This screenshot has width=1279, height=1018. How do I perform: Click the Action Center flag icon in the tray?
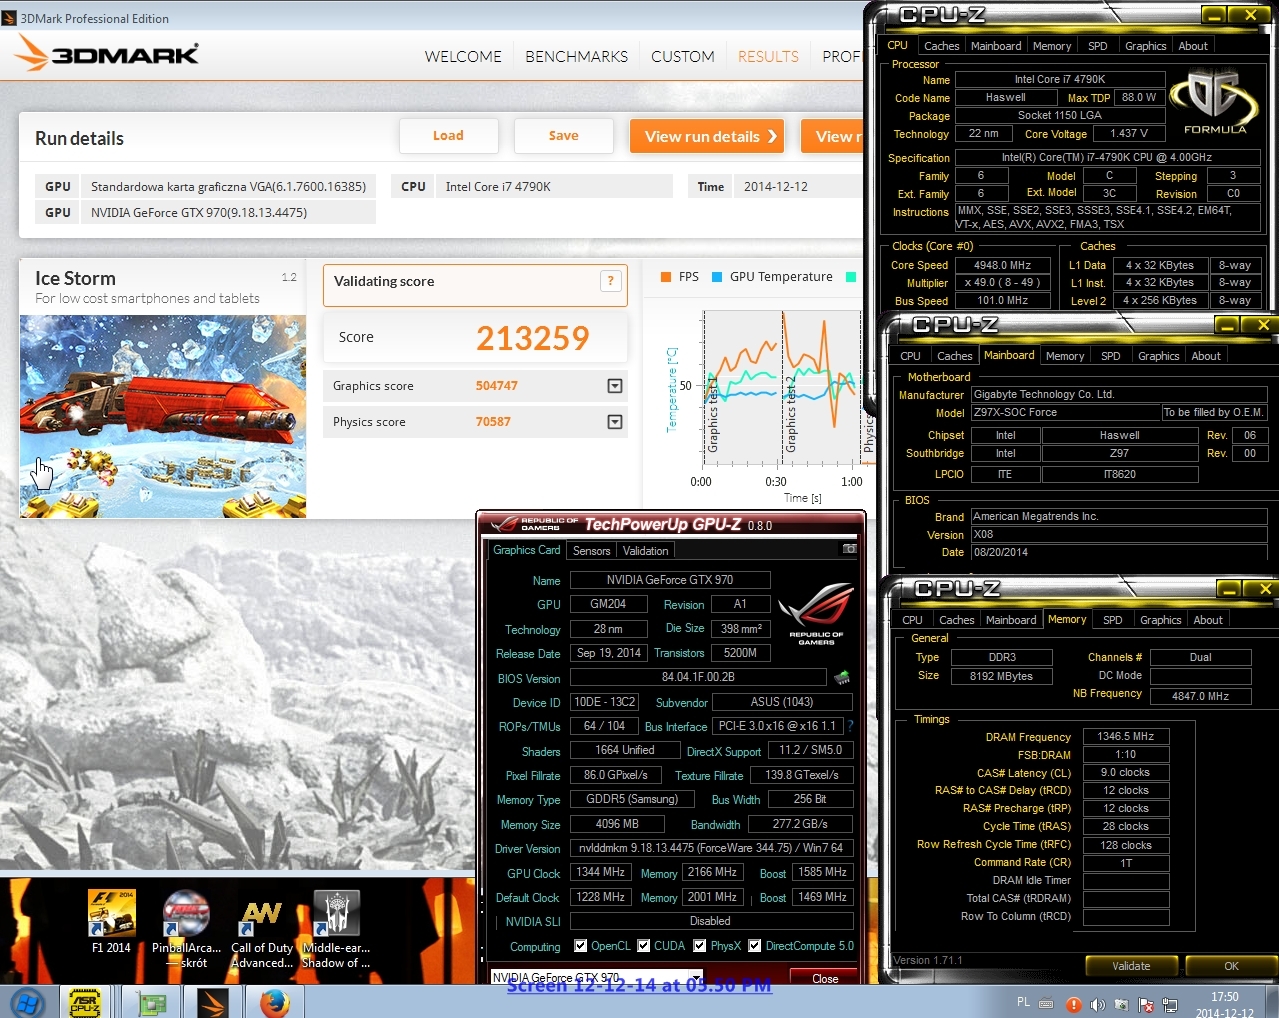(1146, 1004)
